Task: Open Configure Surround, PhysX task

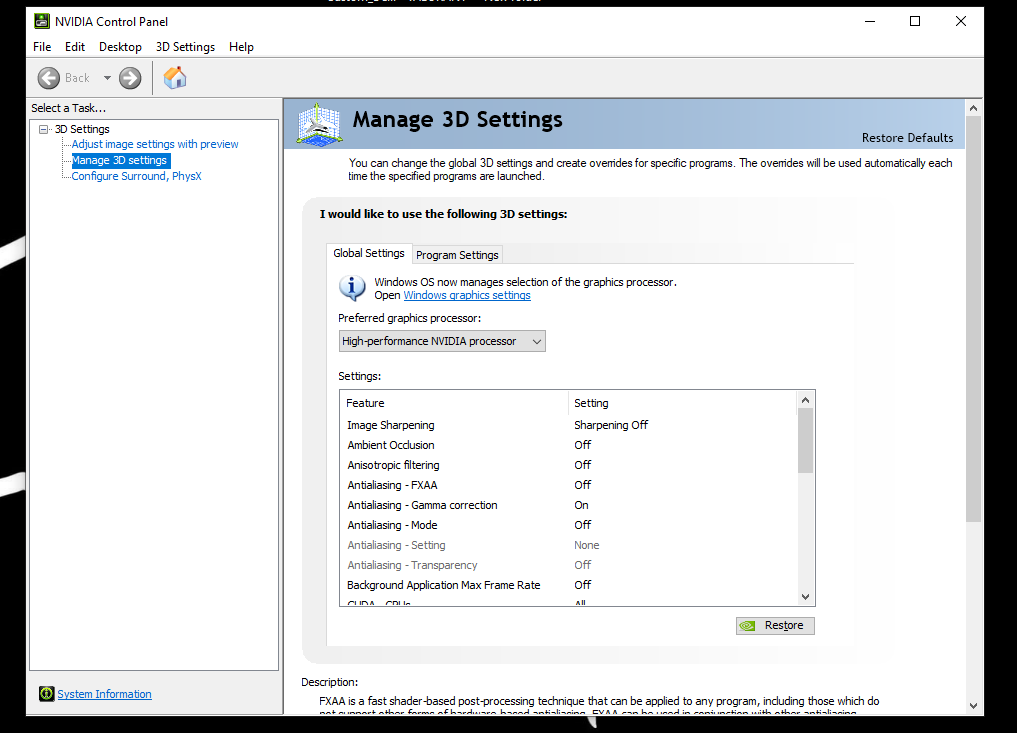Action: point(136,176)
